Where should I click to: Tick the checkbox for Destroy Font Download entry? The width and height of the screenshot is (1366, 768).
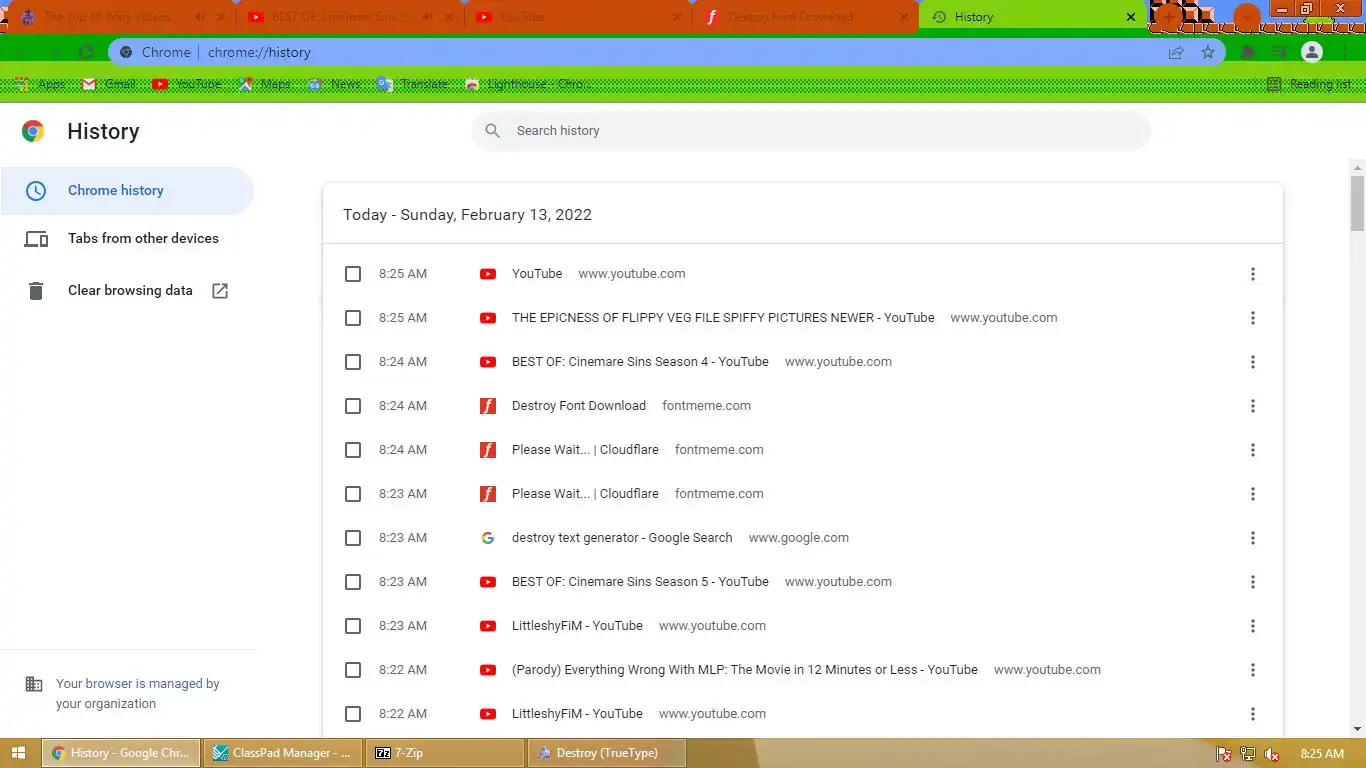(x=353, y=406)
